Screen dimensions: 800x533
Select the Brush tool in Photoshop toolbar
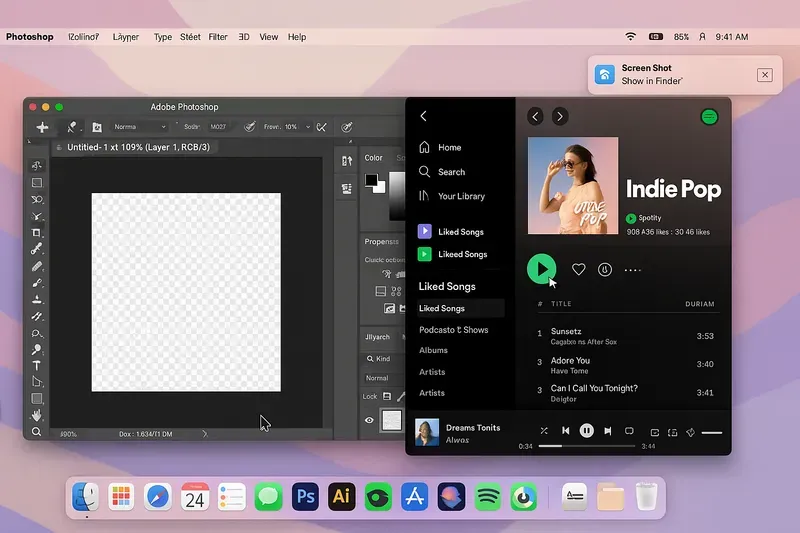coord(37,282)
